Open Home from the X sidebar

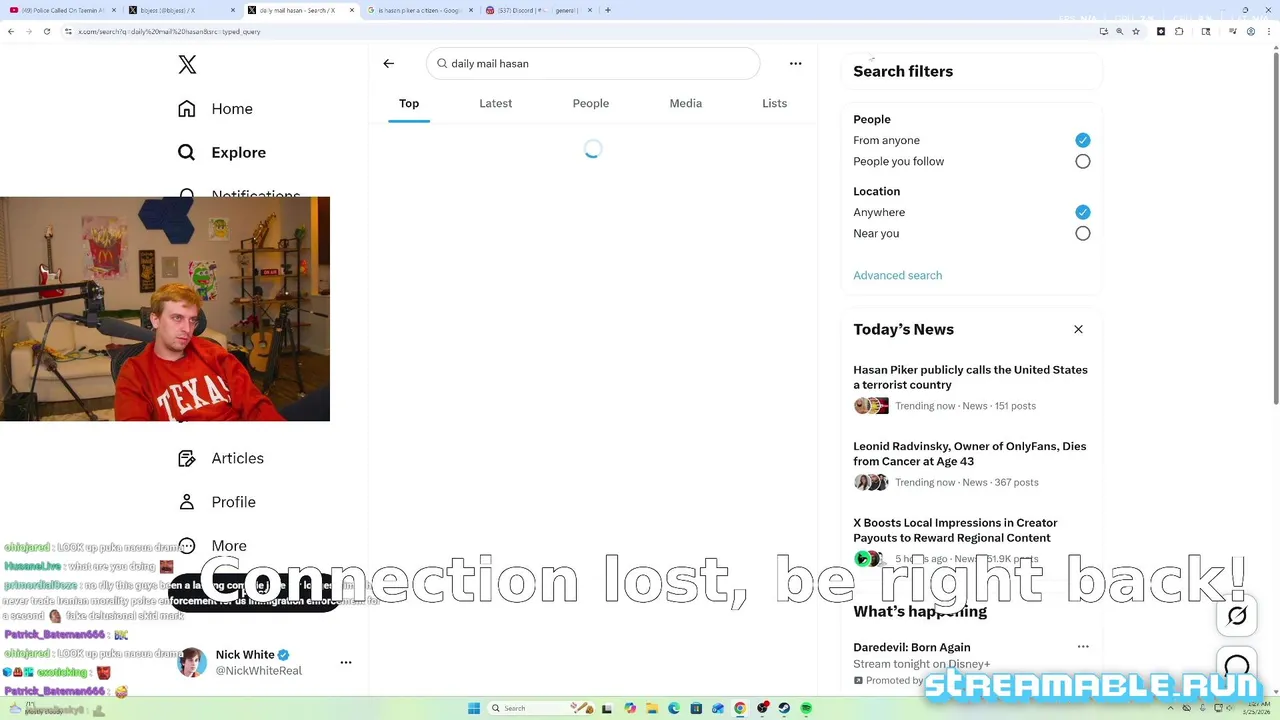coord(217,109)
